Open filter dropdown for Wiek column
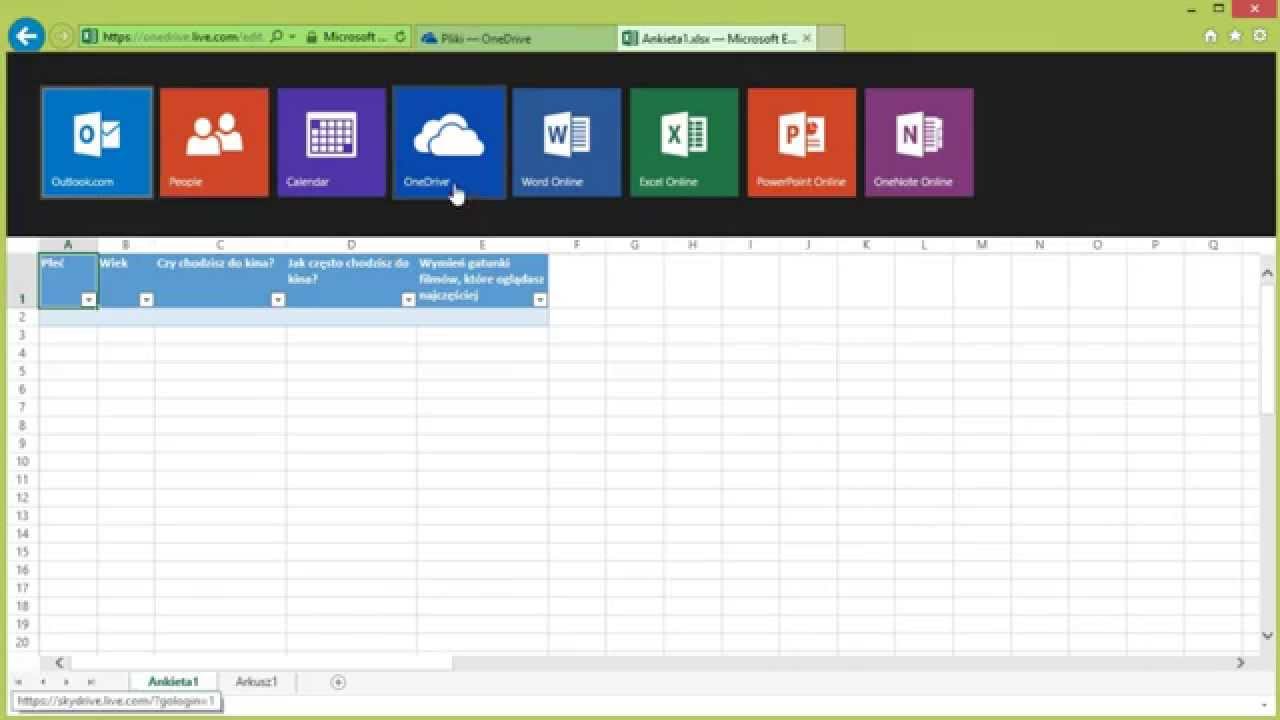 (x=146, y=300)
